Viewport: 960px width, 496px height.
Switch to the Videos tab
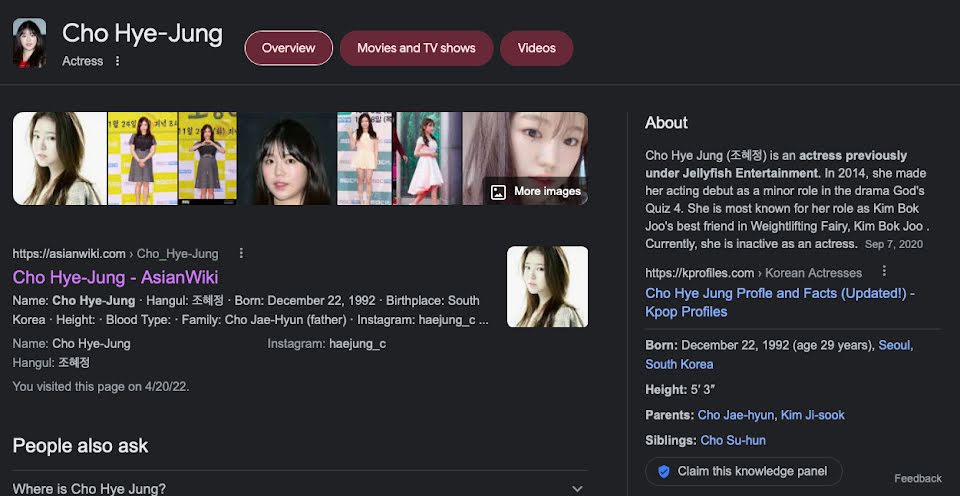pyautogui.click(x=536, y=48)
